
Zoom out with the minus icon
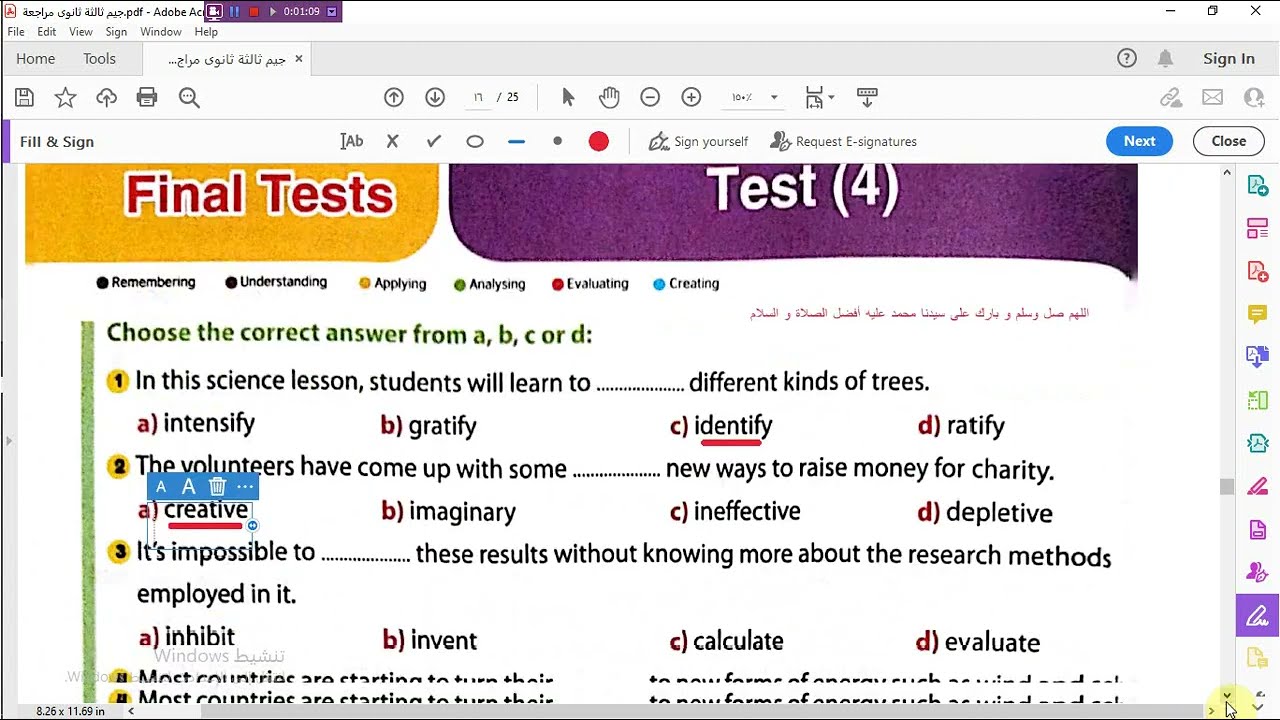pyautogui.click(x=650, y=97)
